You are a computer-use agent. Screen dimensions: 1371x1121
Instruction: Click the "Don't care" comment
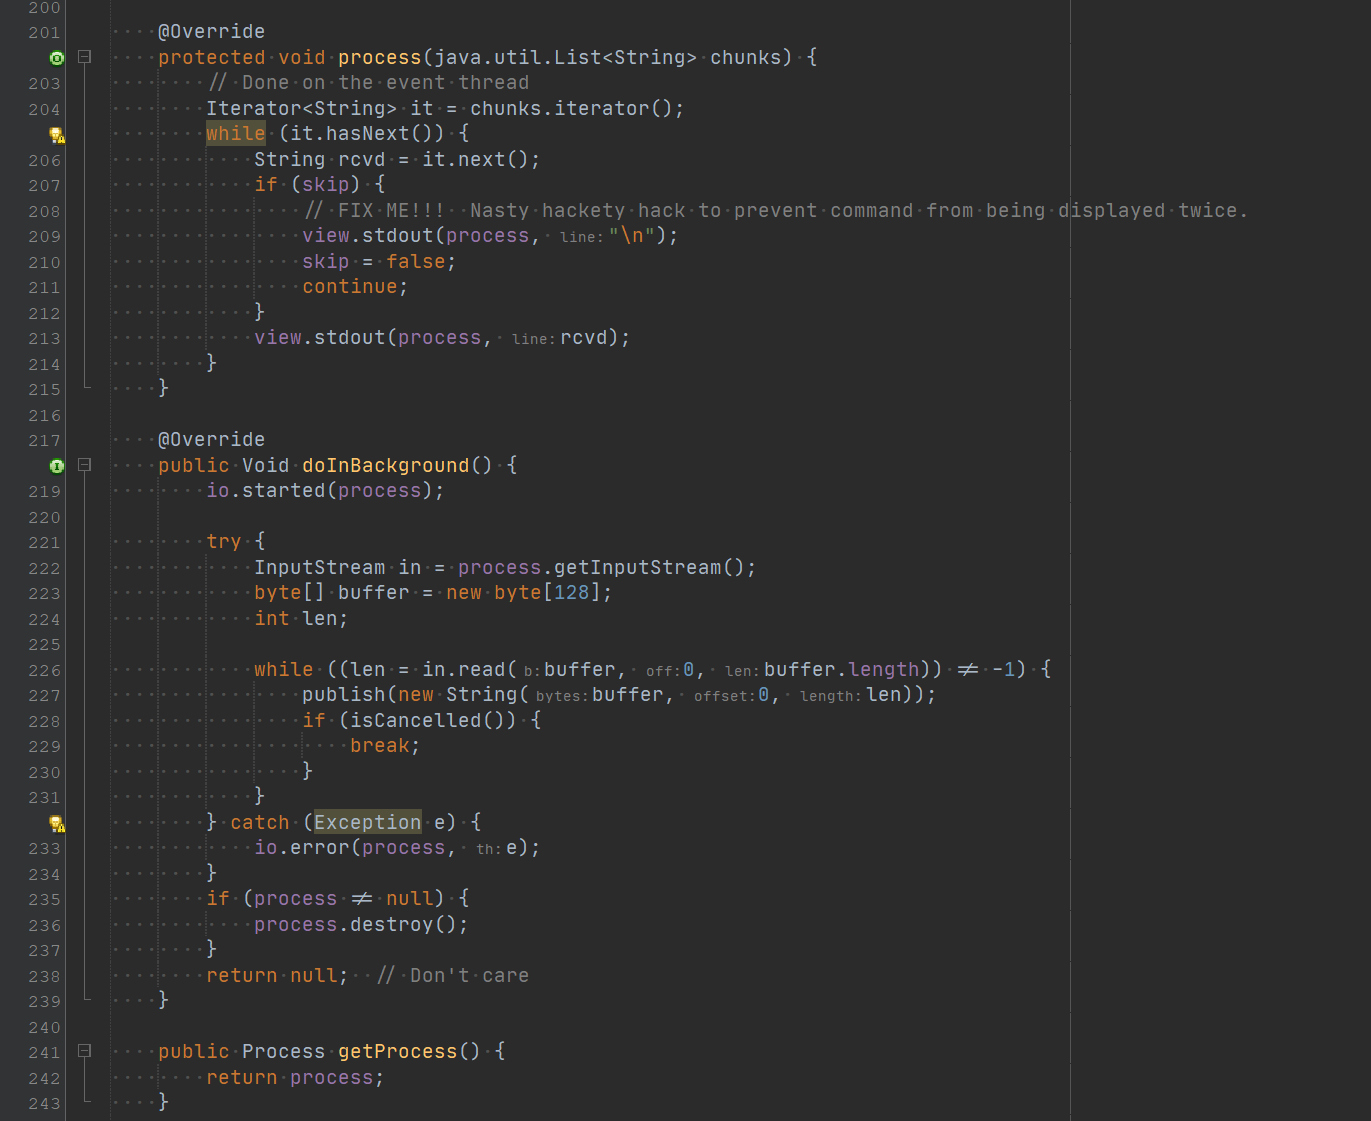tap(470, 976)
